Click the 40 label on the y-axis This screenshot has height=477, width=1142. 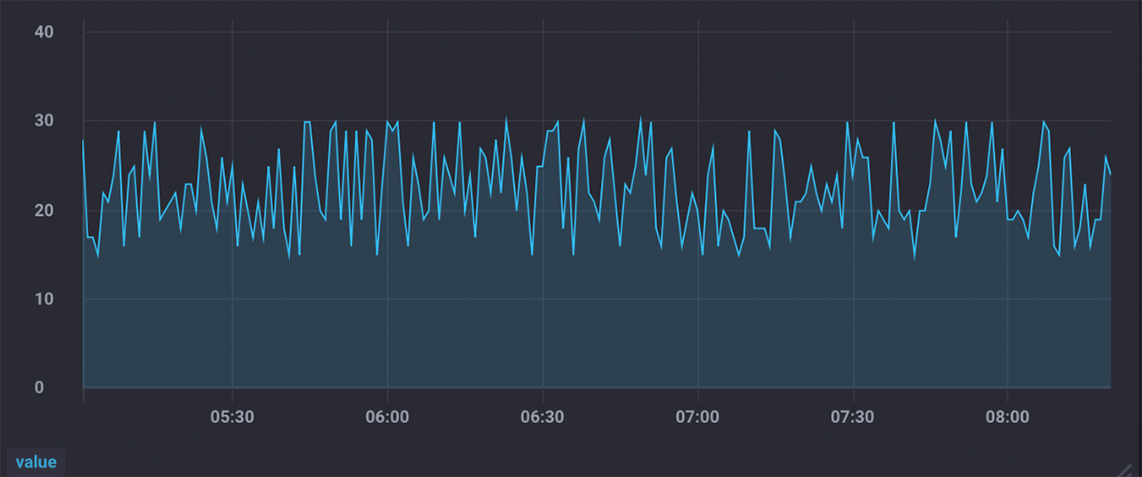44,32
